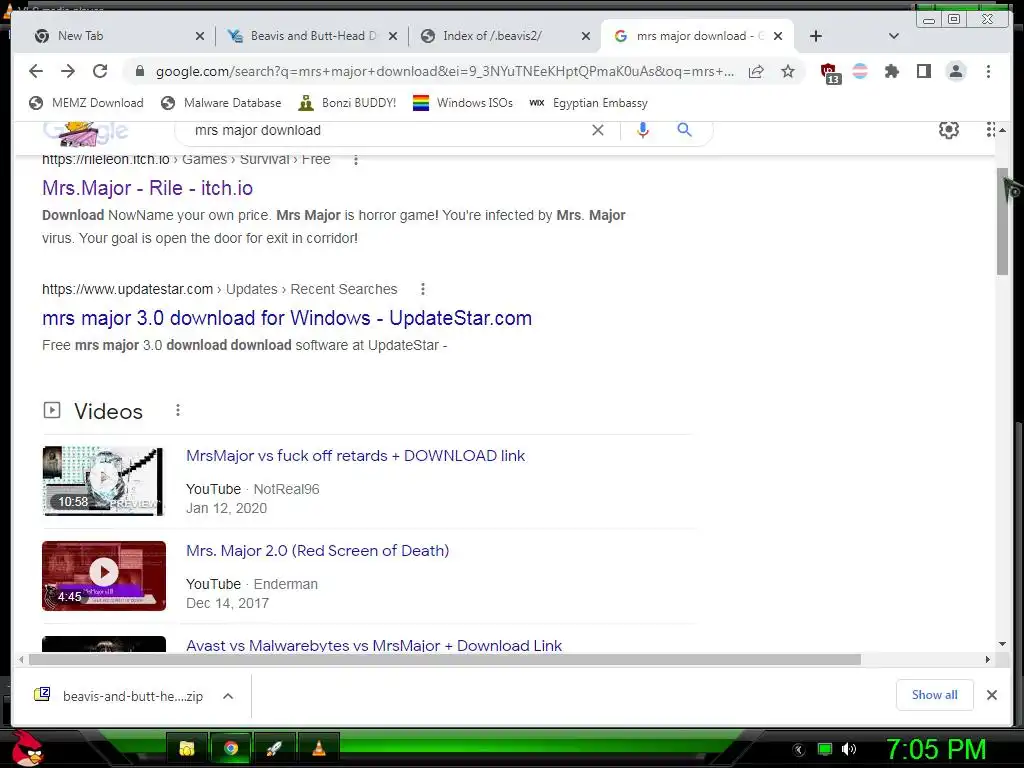Open the uBlock extension showing 13
Screen dimensions: 1024x768
[829, 72]
